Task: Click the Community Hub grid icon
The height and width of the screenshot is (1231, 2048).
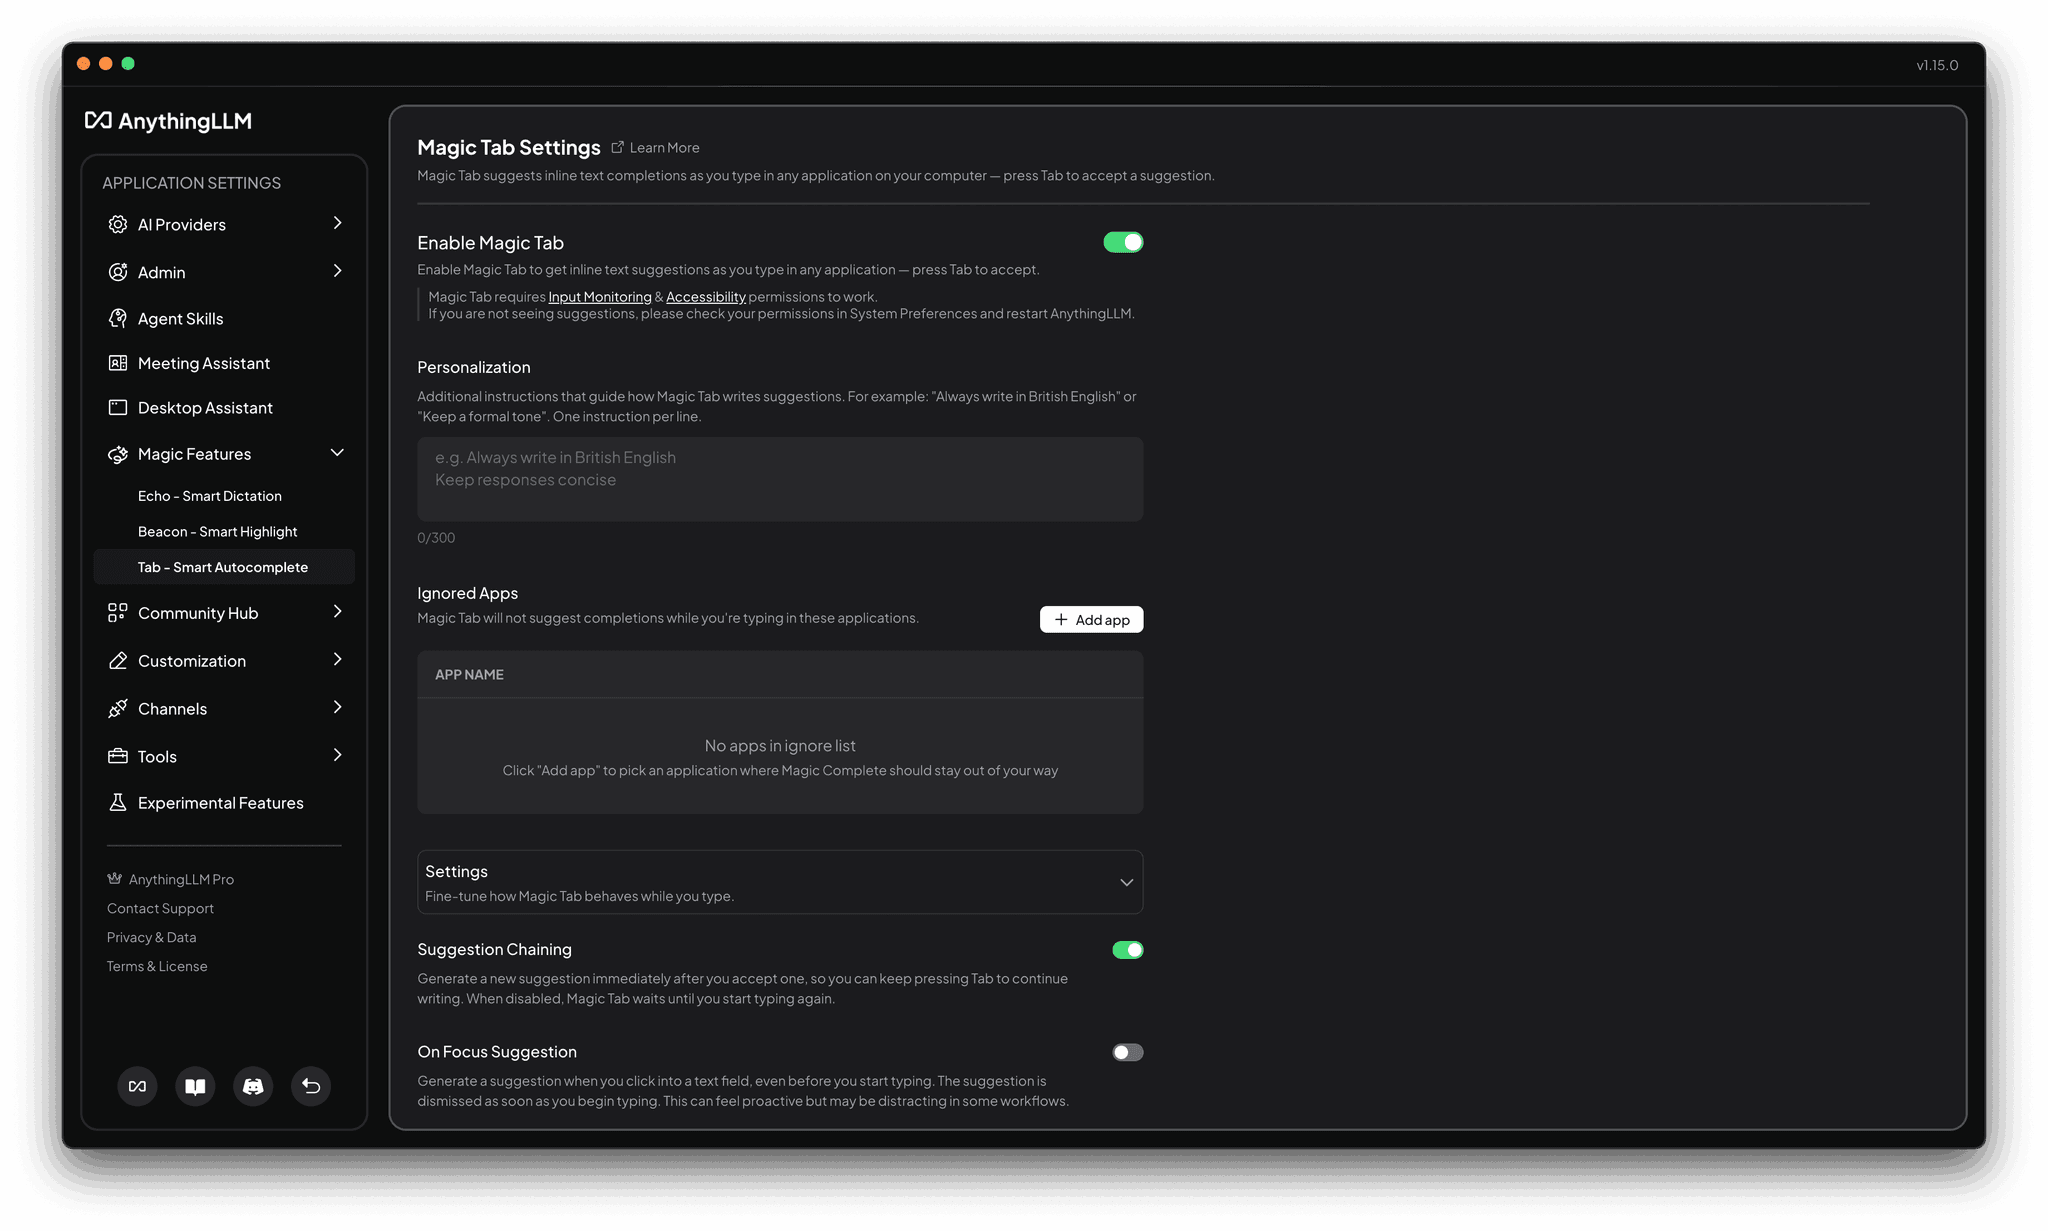Action: click(118, 612)
